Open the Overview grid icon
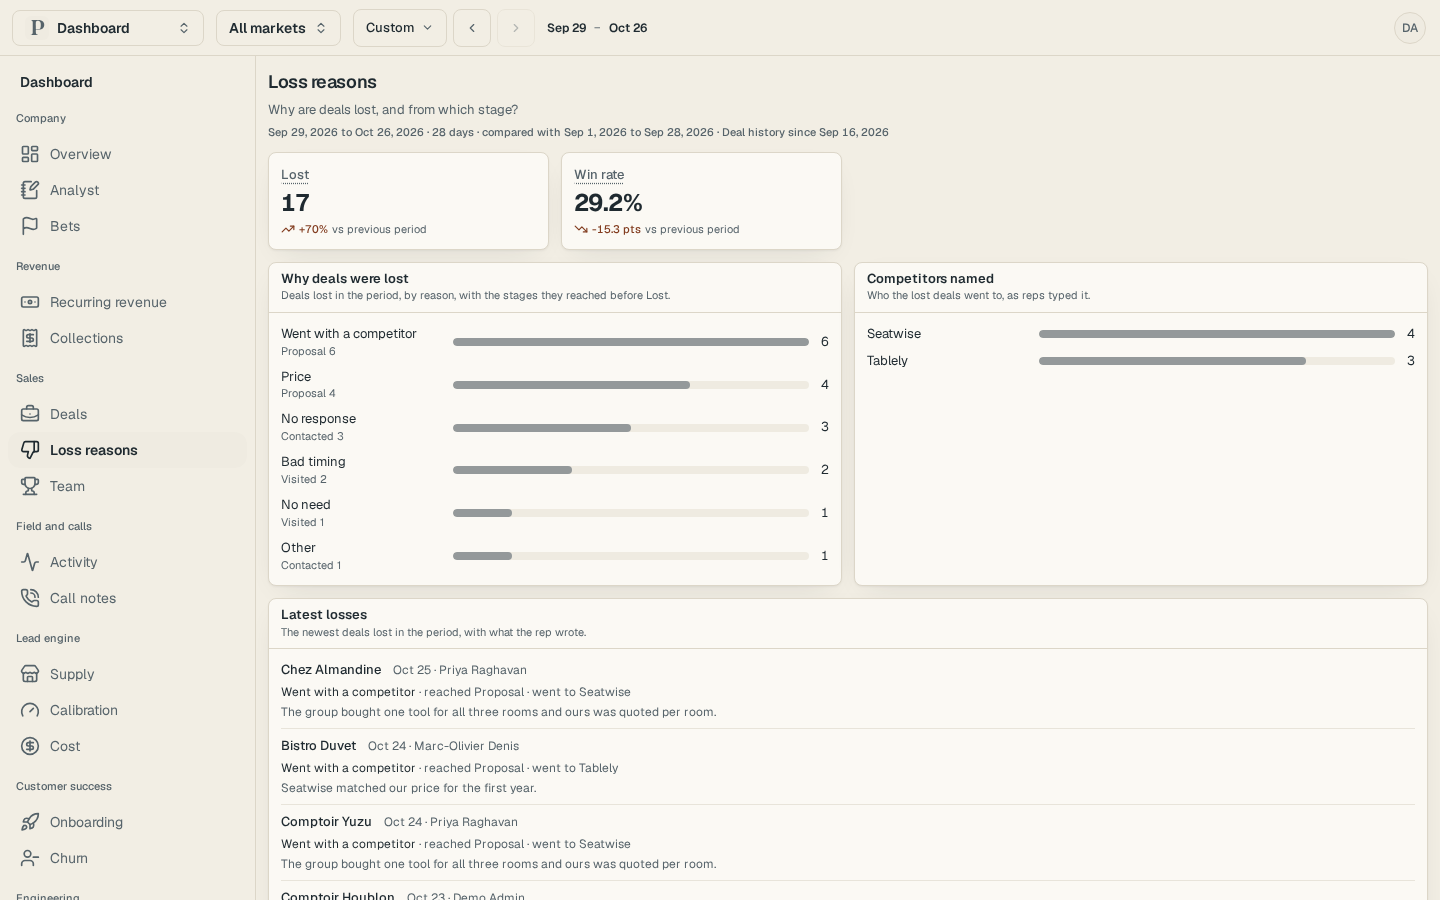The width and height of the screenshot is (1440, 900). tap(30, 154)
